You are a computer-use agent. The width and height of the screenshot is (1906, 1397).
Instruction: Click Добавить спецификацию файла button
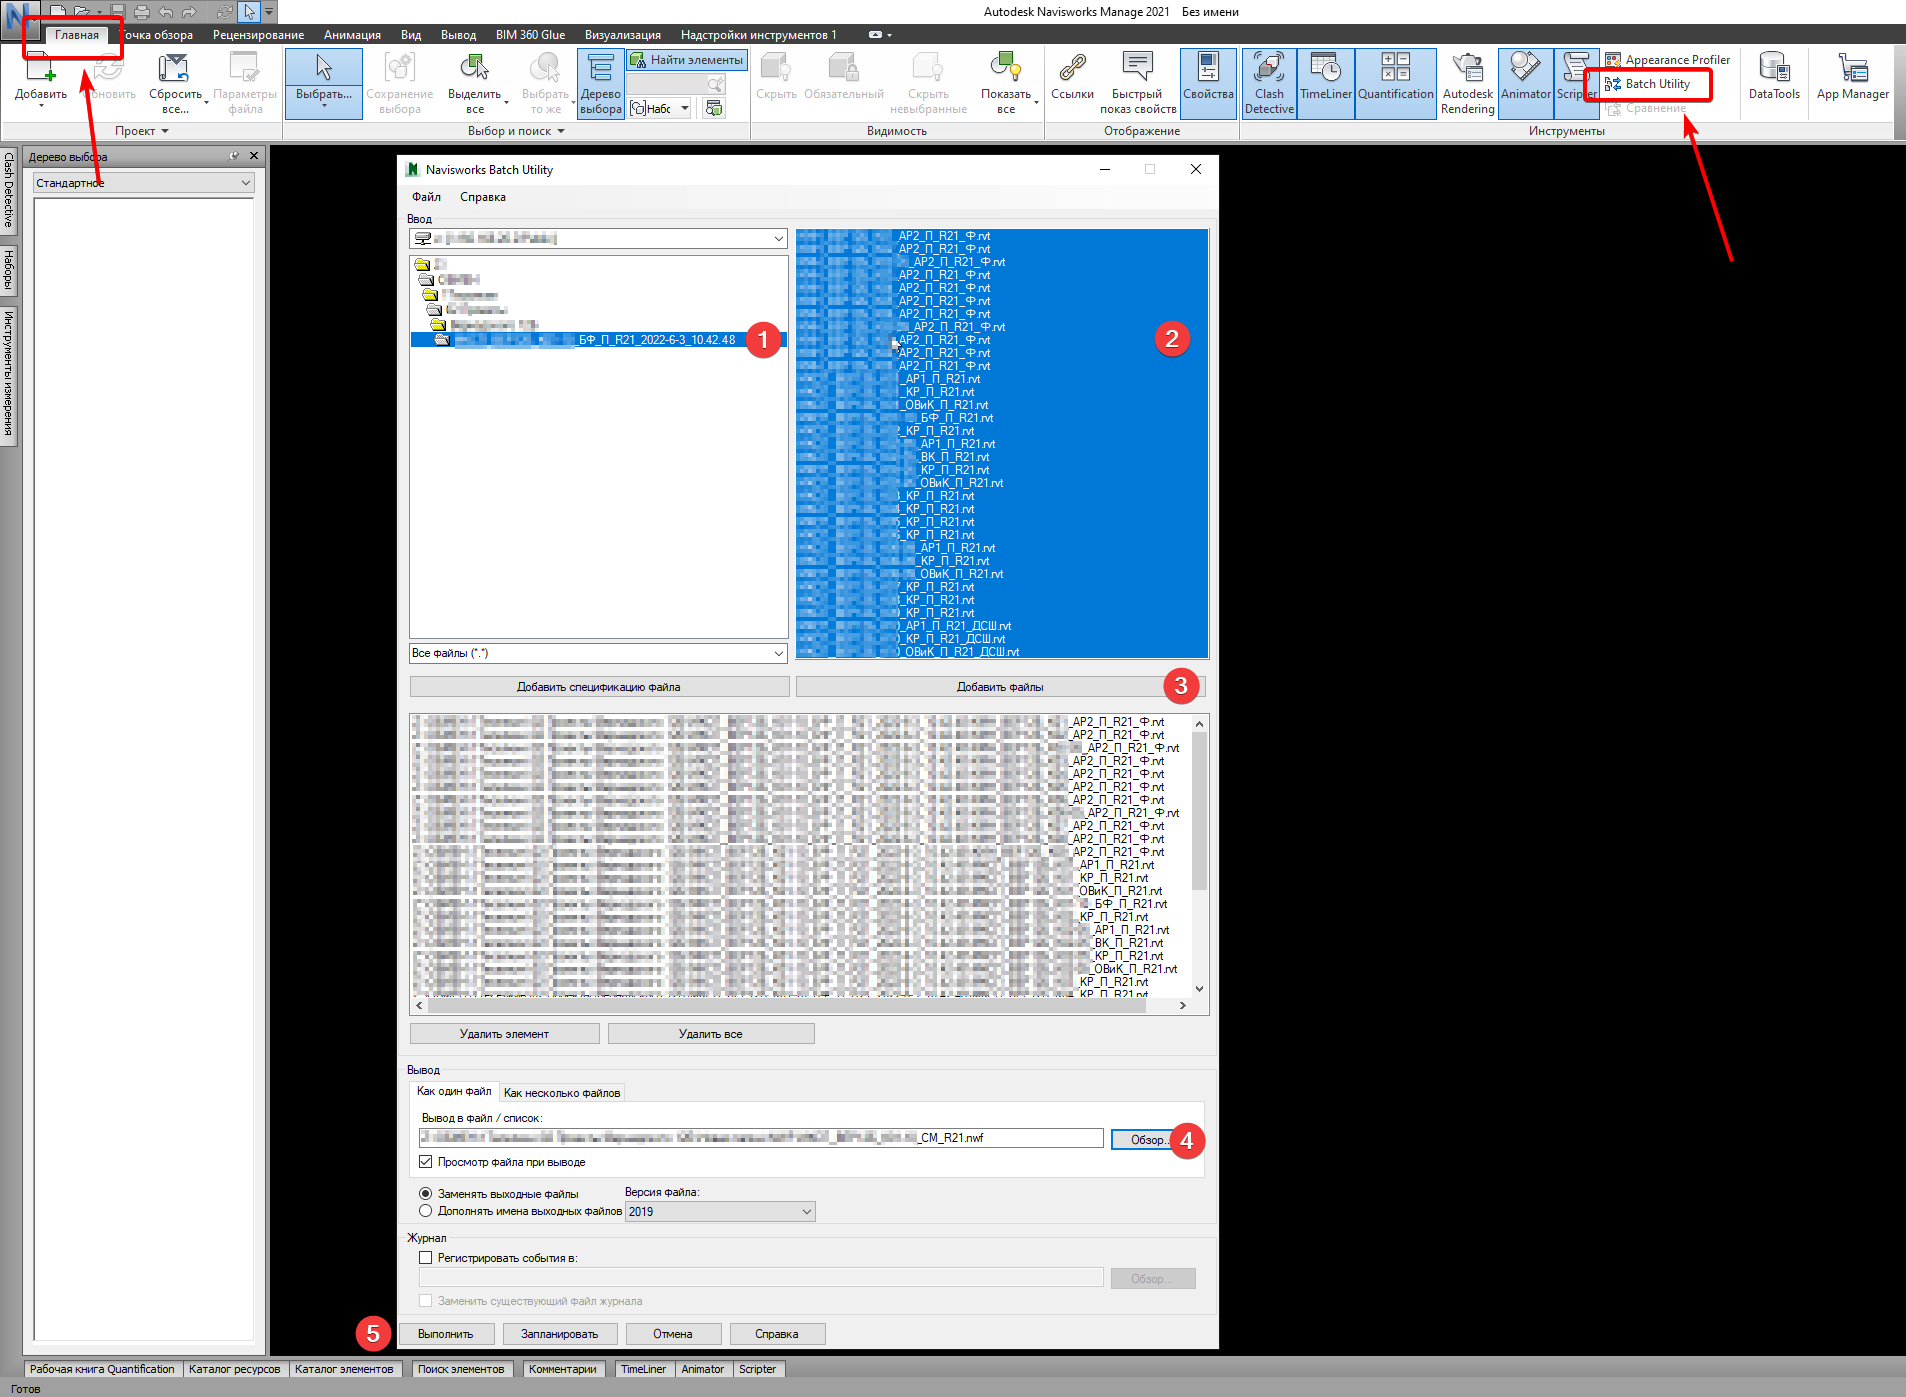tap(598, 687)
